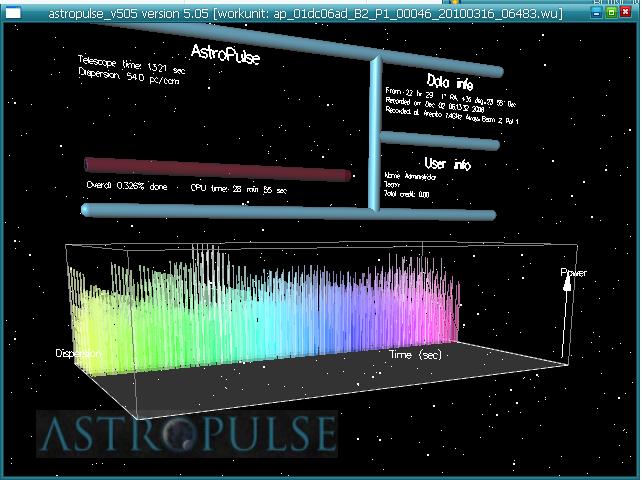Click the window system menu icon in title bar
The width and height of the screenshot is (642, 480).
13,13
